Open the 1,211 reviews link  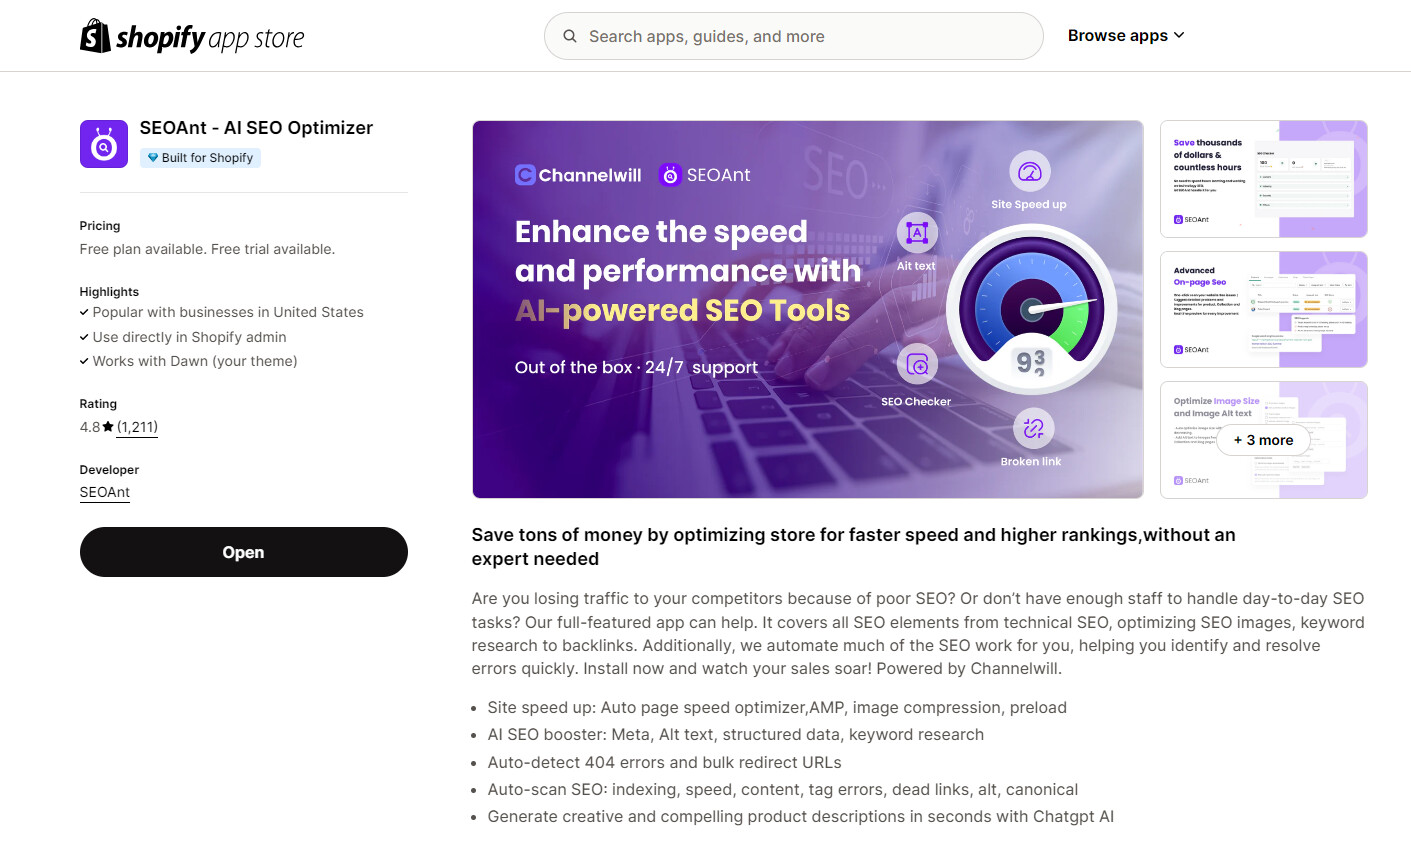pyautogui.click(x=137, y=427)
